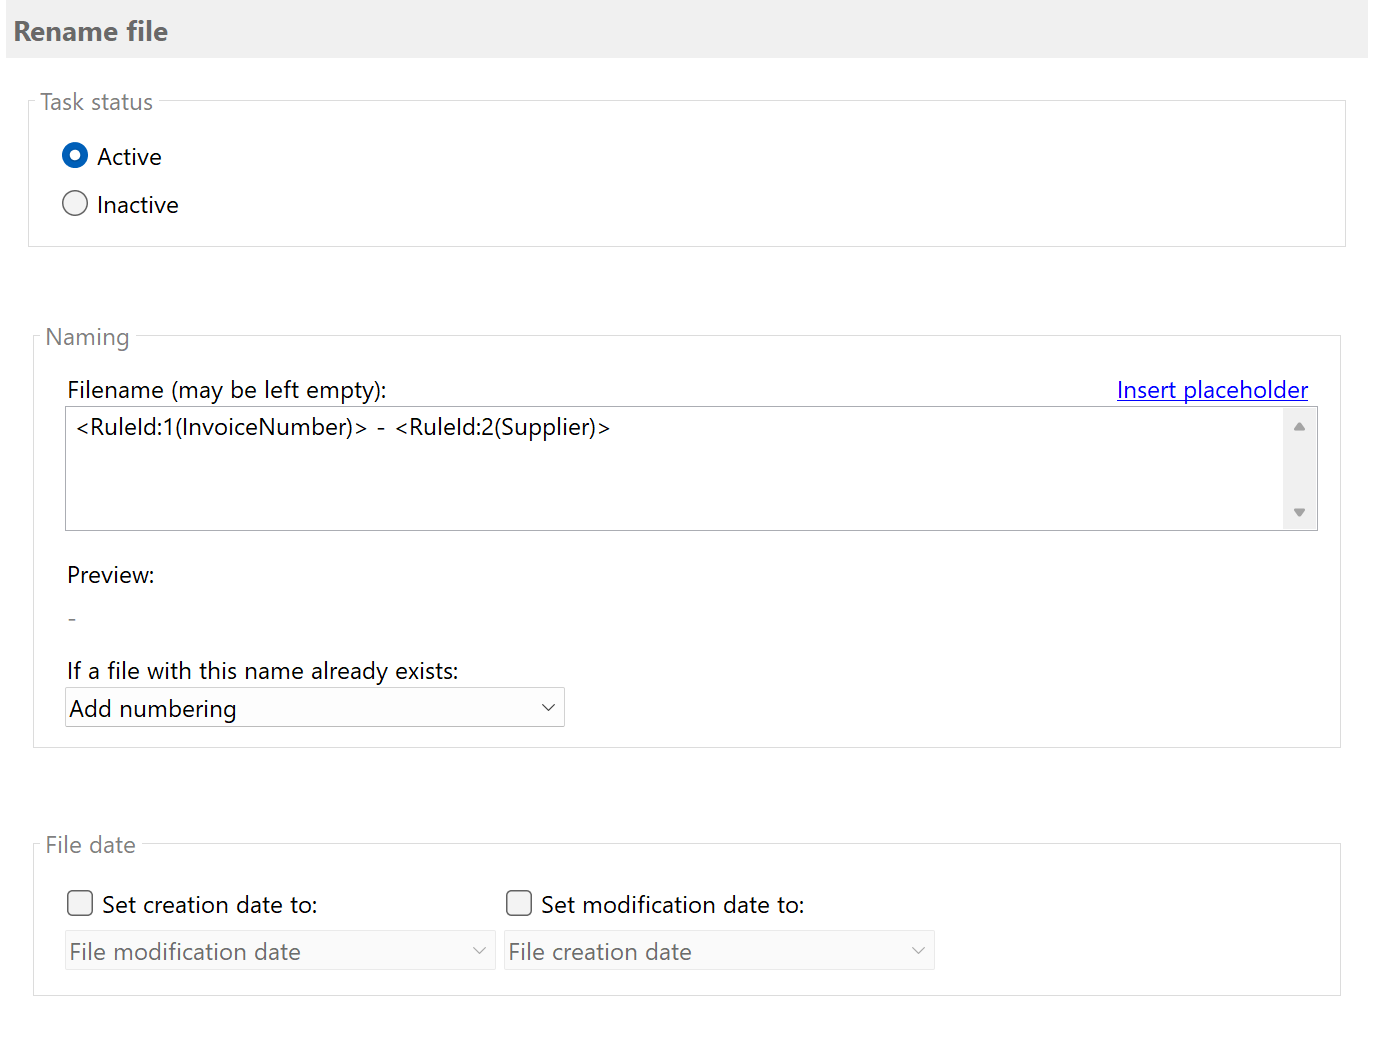
Task: Click the File creation date dropdown chevron
Action: pyautogui.click(x=917, y=950)
